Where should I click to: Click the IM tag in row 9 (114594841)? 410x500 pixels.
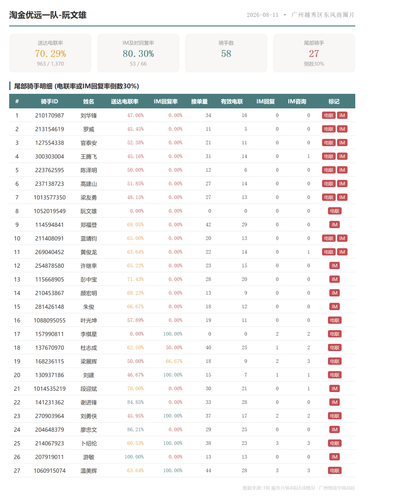coord(335,225)
